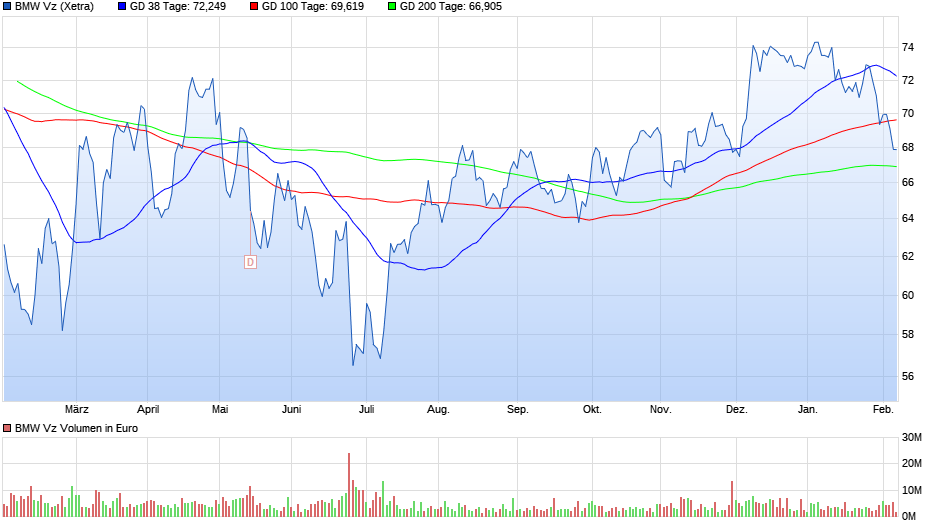Click the BMW Vz (Xetra) legend color box

(x=7, y=6)
